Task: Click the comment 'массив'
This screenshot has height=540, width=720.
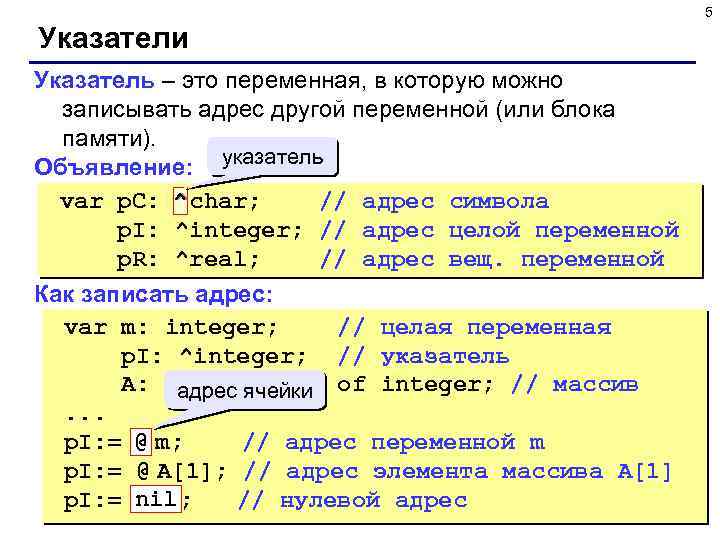Action: 595,385
